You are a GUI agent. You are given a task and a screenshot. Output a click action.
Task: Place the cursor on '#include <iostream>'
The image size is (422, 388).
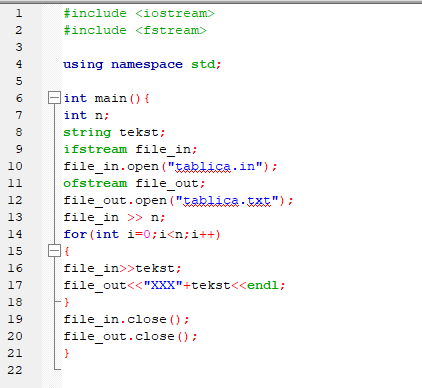click(x=139, y=13)
